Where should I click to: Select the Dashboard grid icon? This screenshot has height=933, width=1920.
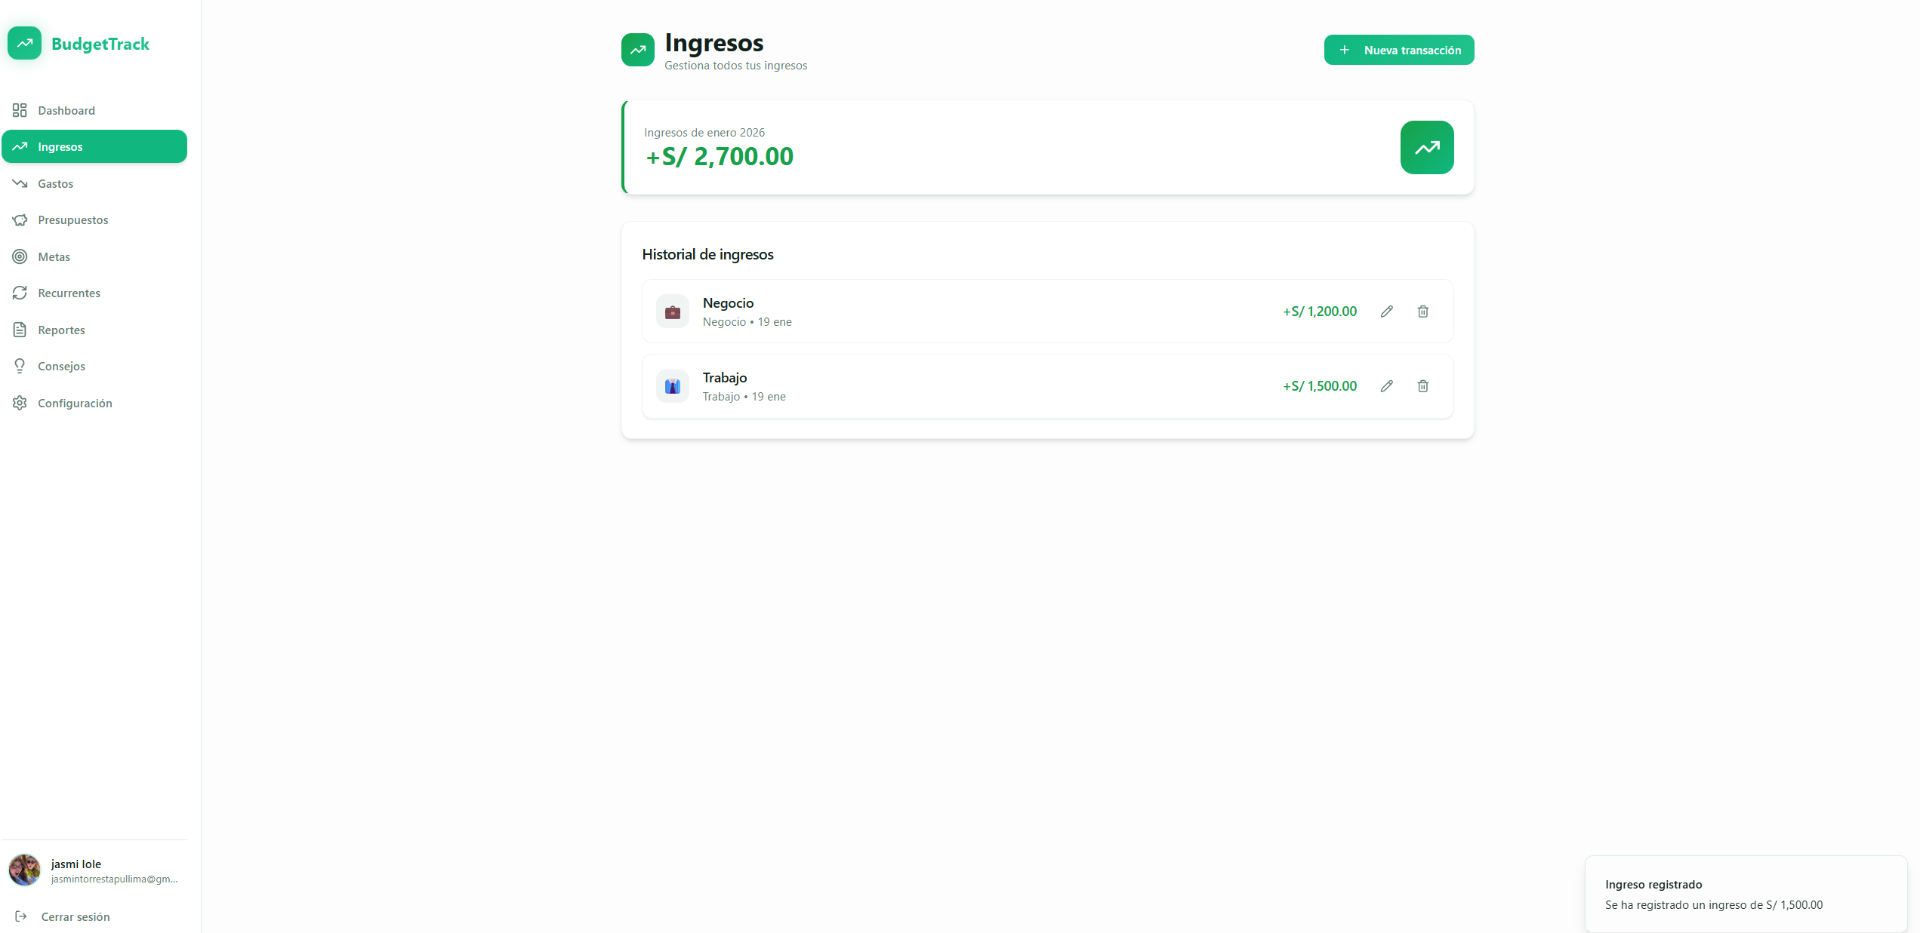pos(20,110)
